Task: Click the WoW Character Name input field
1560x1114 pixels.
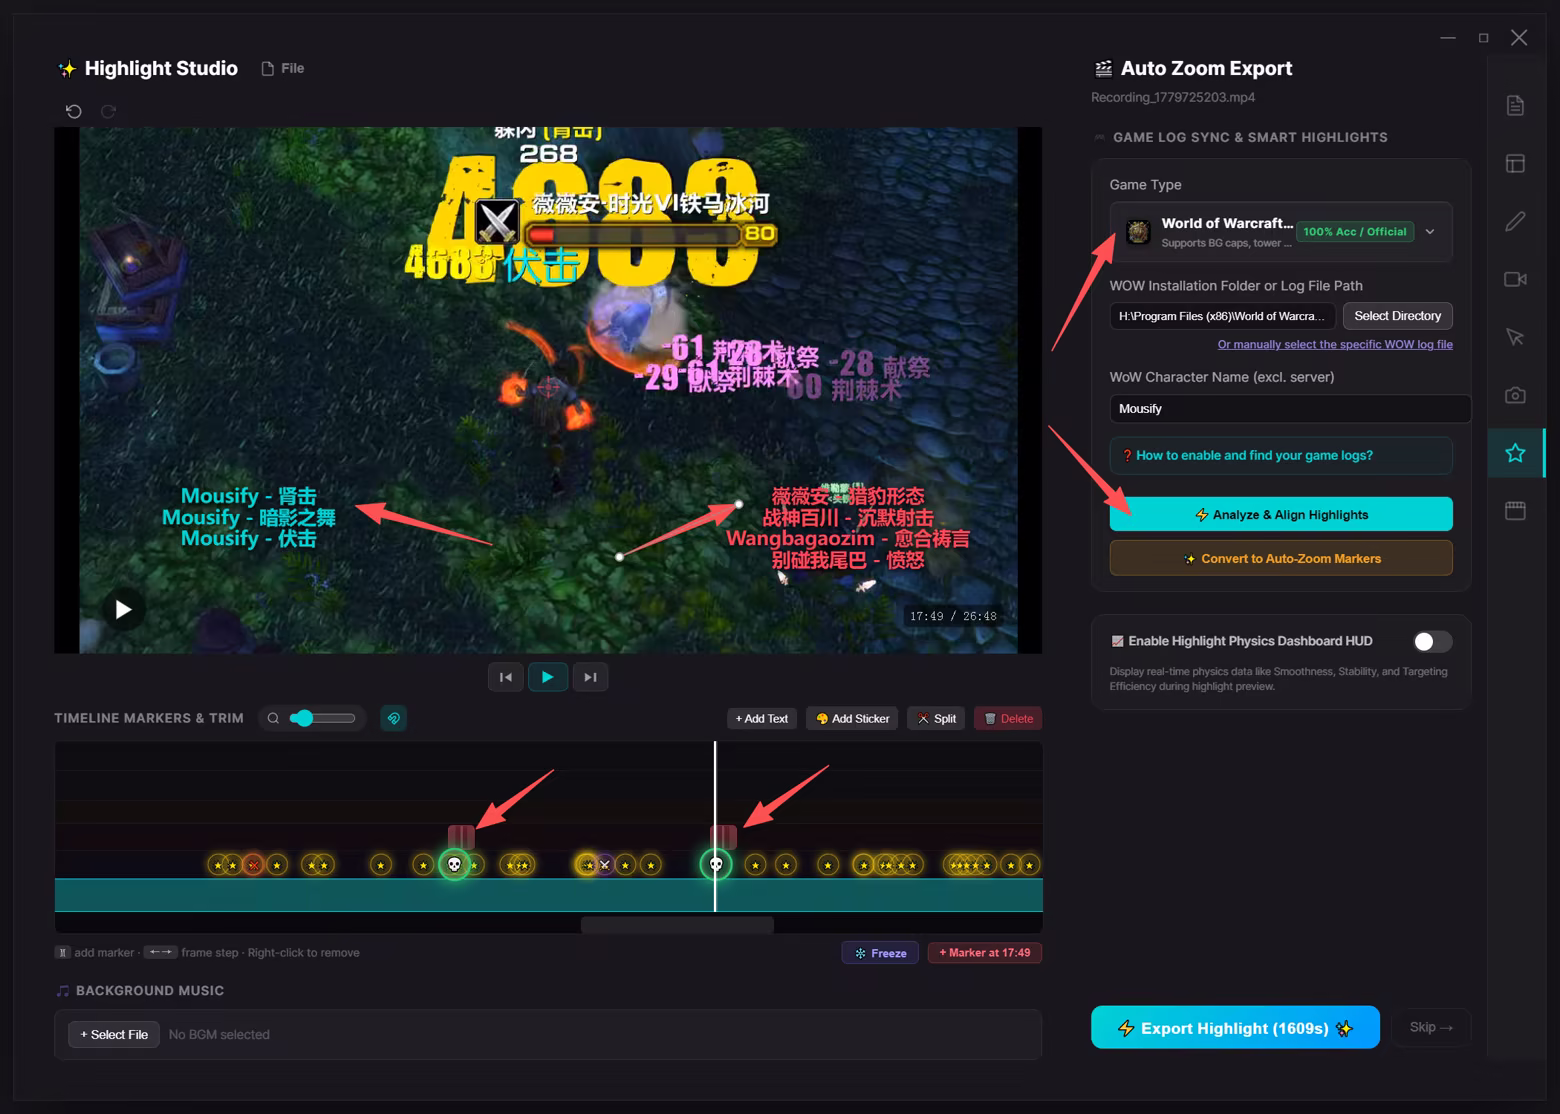Action: (x=1290, y=409)
